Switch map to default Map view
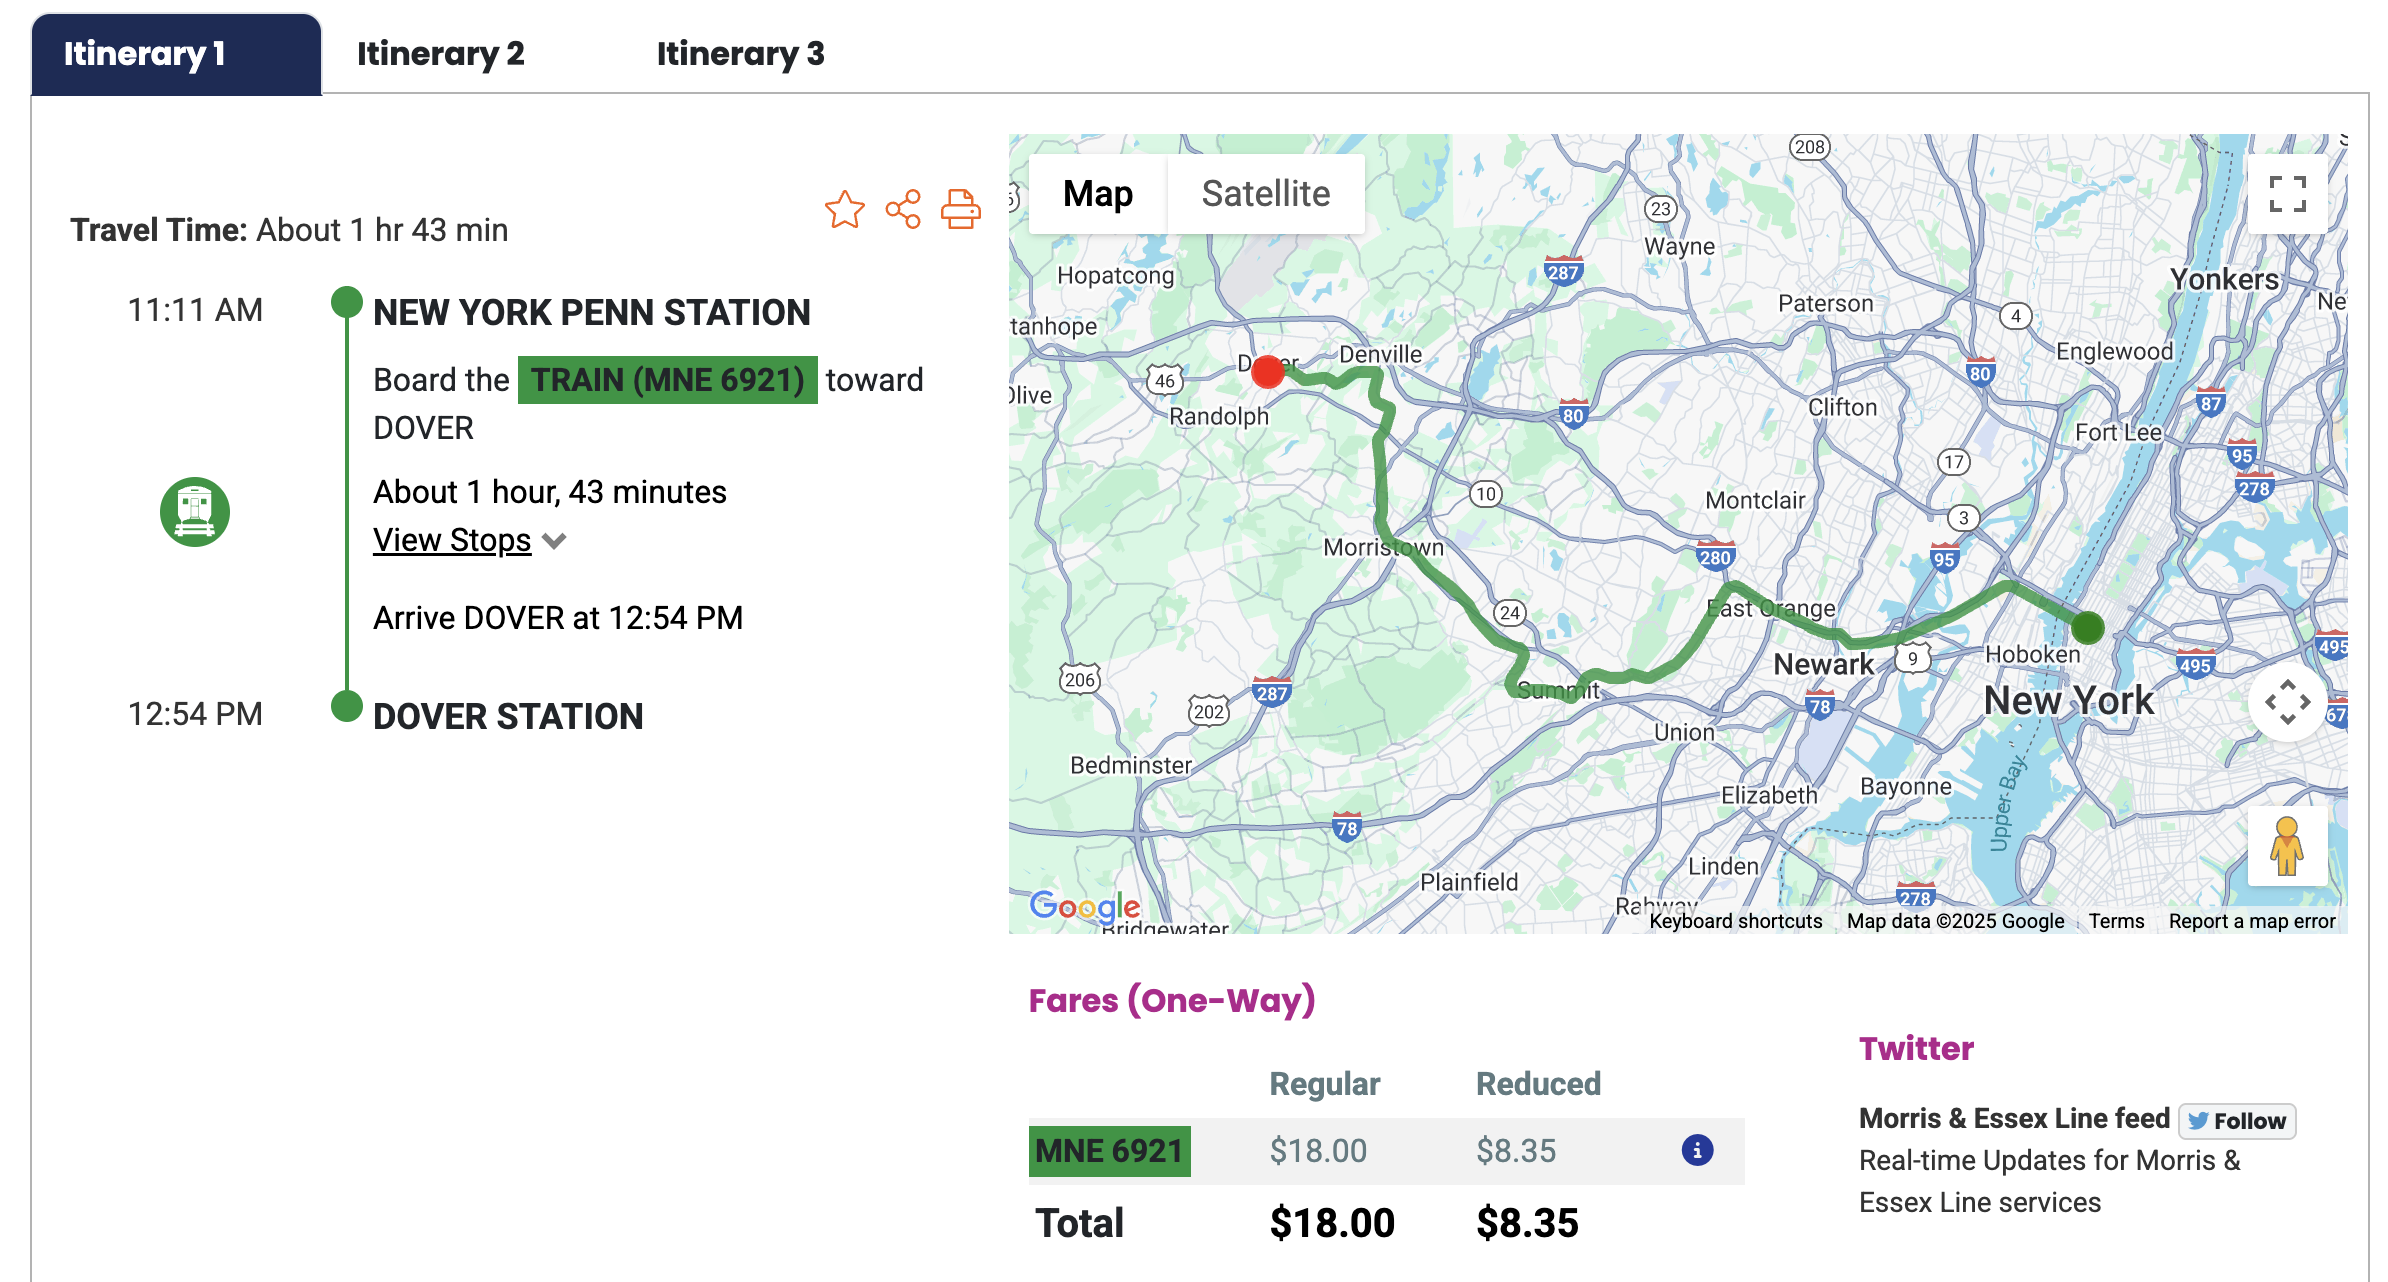Screen dimensions: 2388x1282 (1098, 194)
